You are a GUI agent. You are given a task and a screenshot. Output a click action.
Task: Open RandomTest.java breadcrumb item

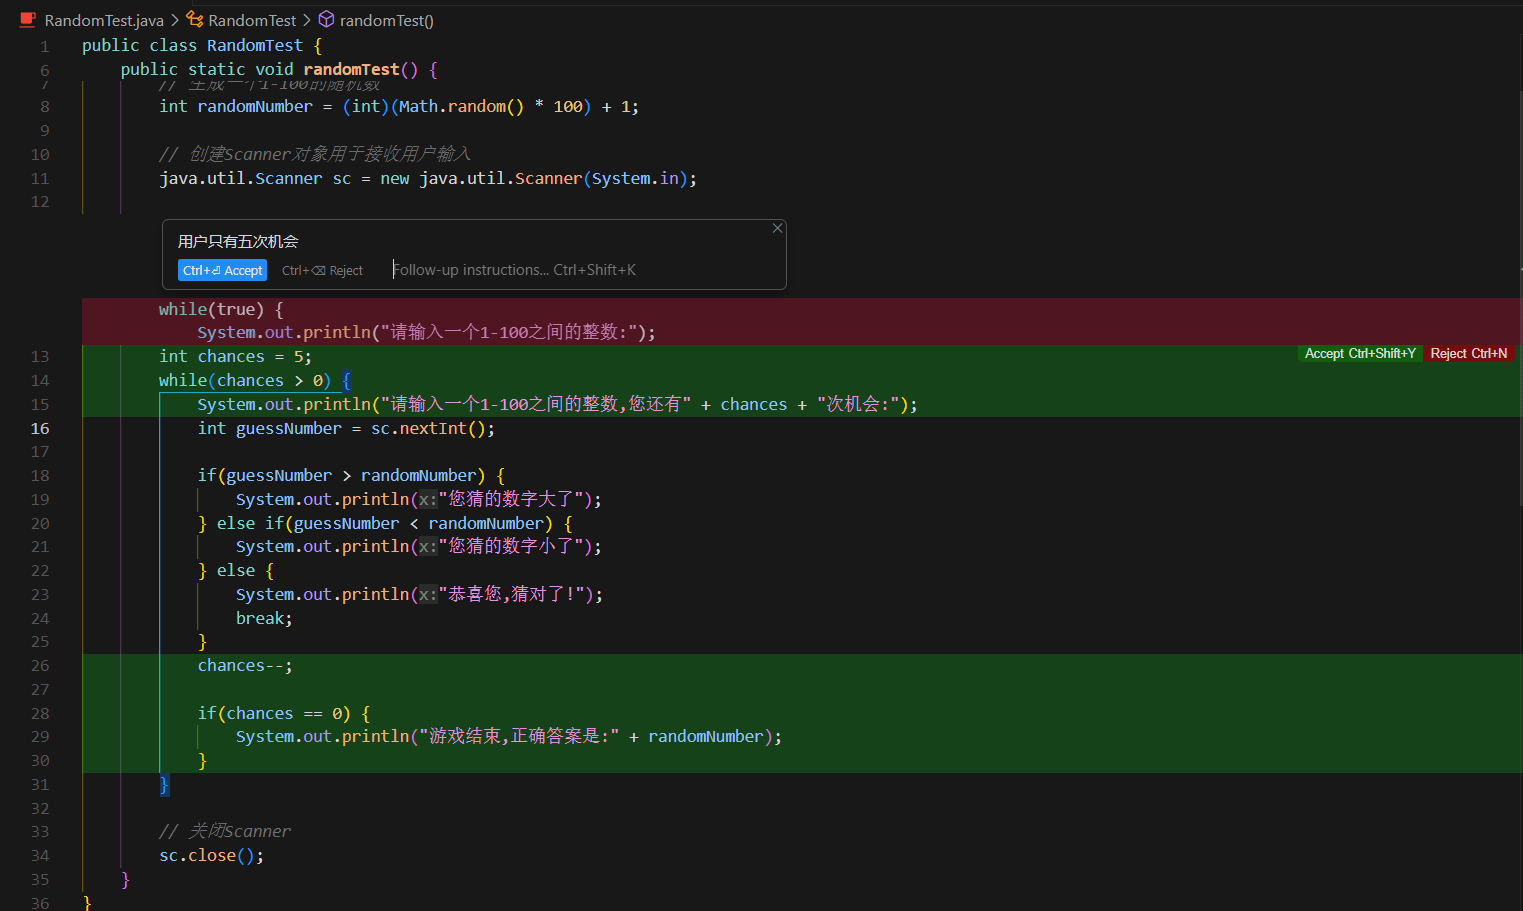(104, 20)
